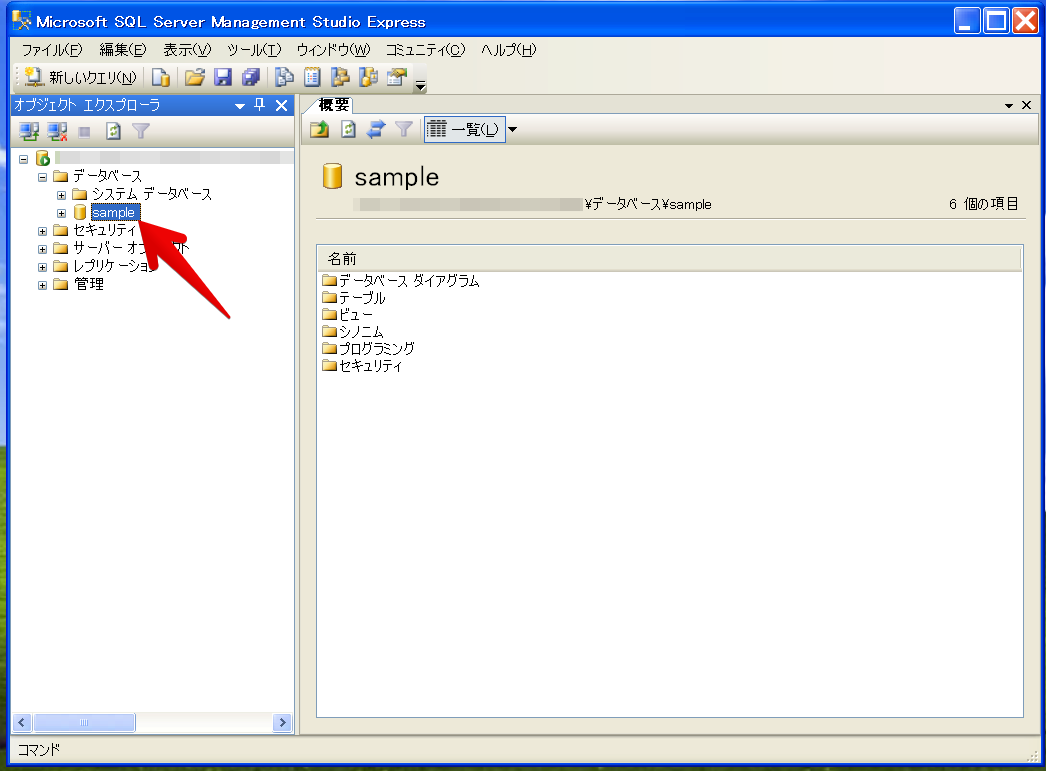Select the server icon at tree root

tap(43, 158)
